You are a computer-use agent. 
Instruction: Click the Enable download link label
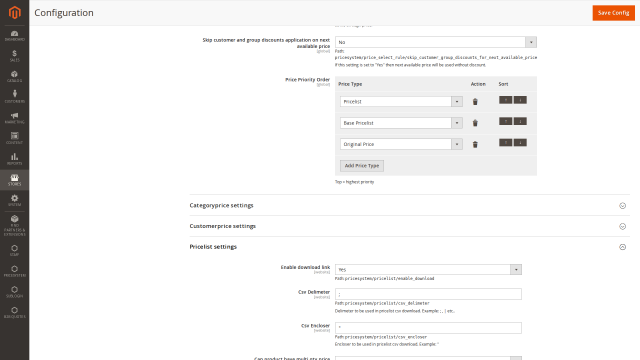pos(305,267)
